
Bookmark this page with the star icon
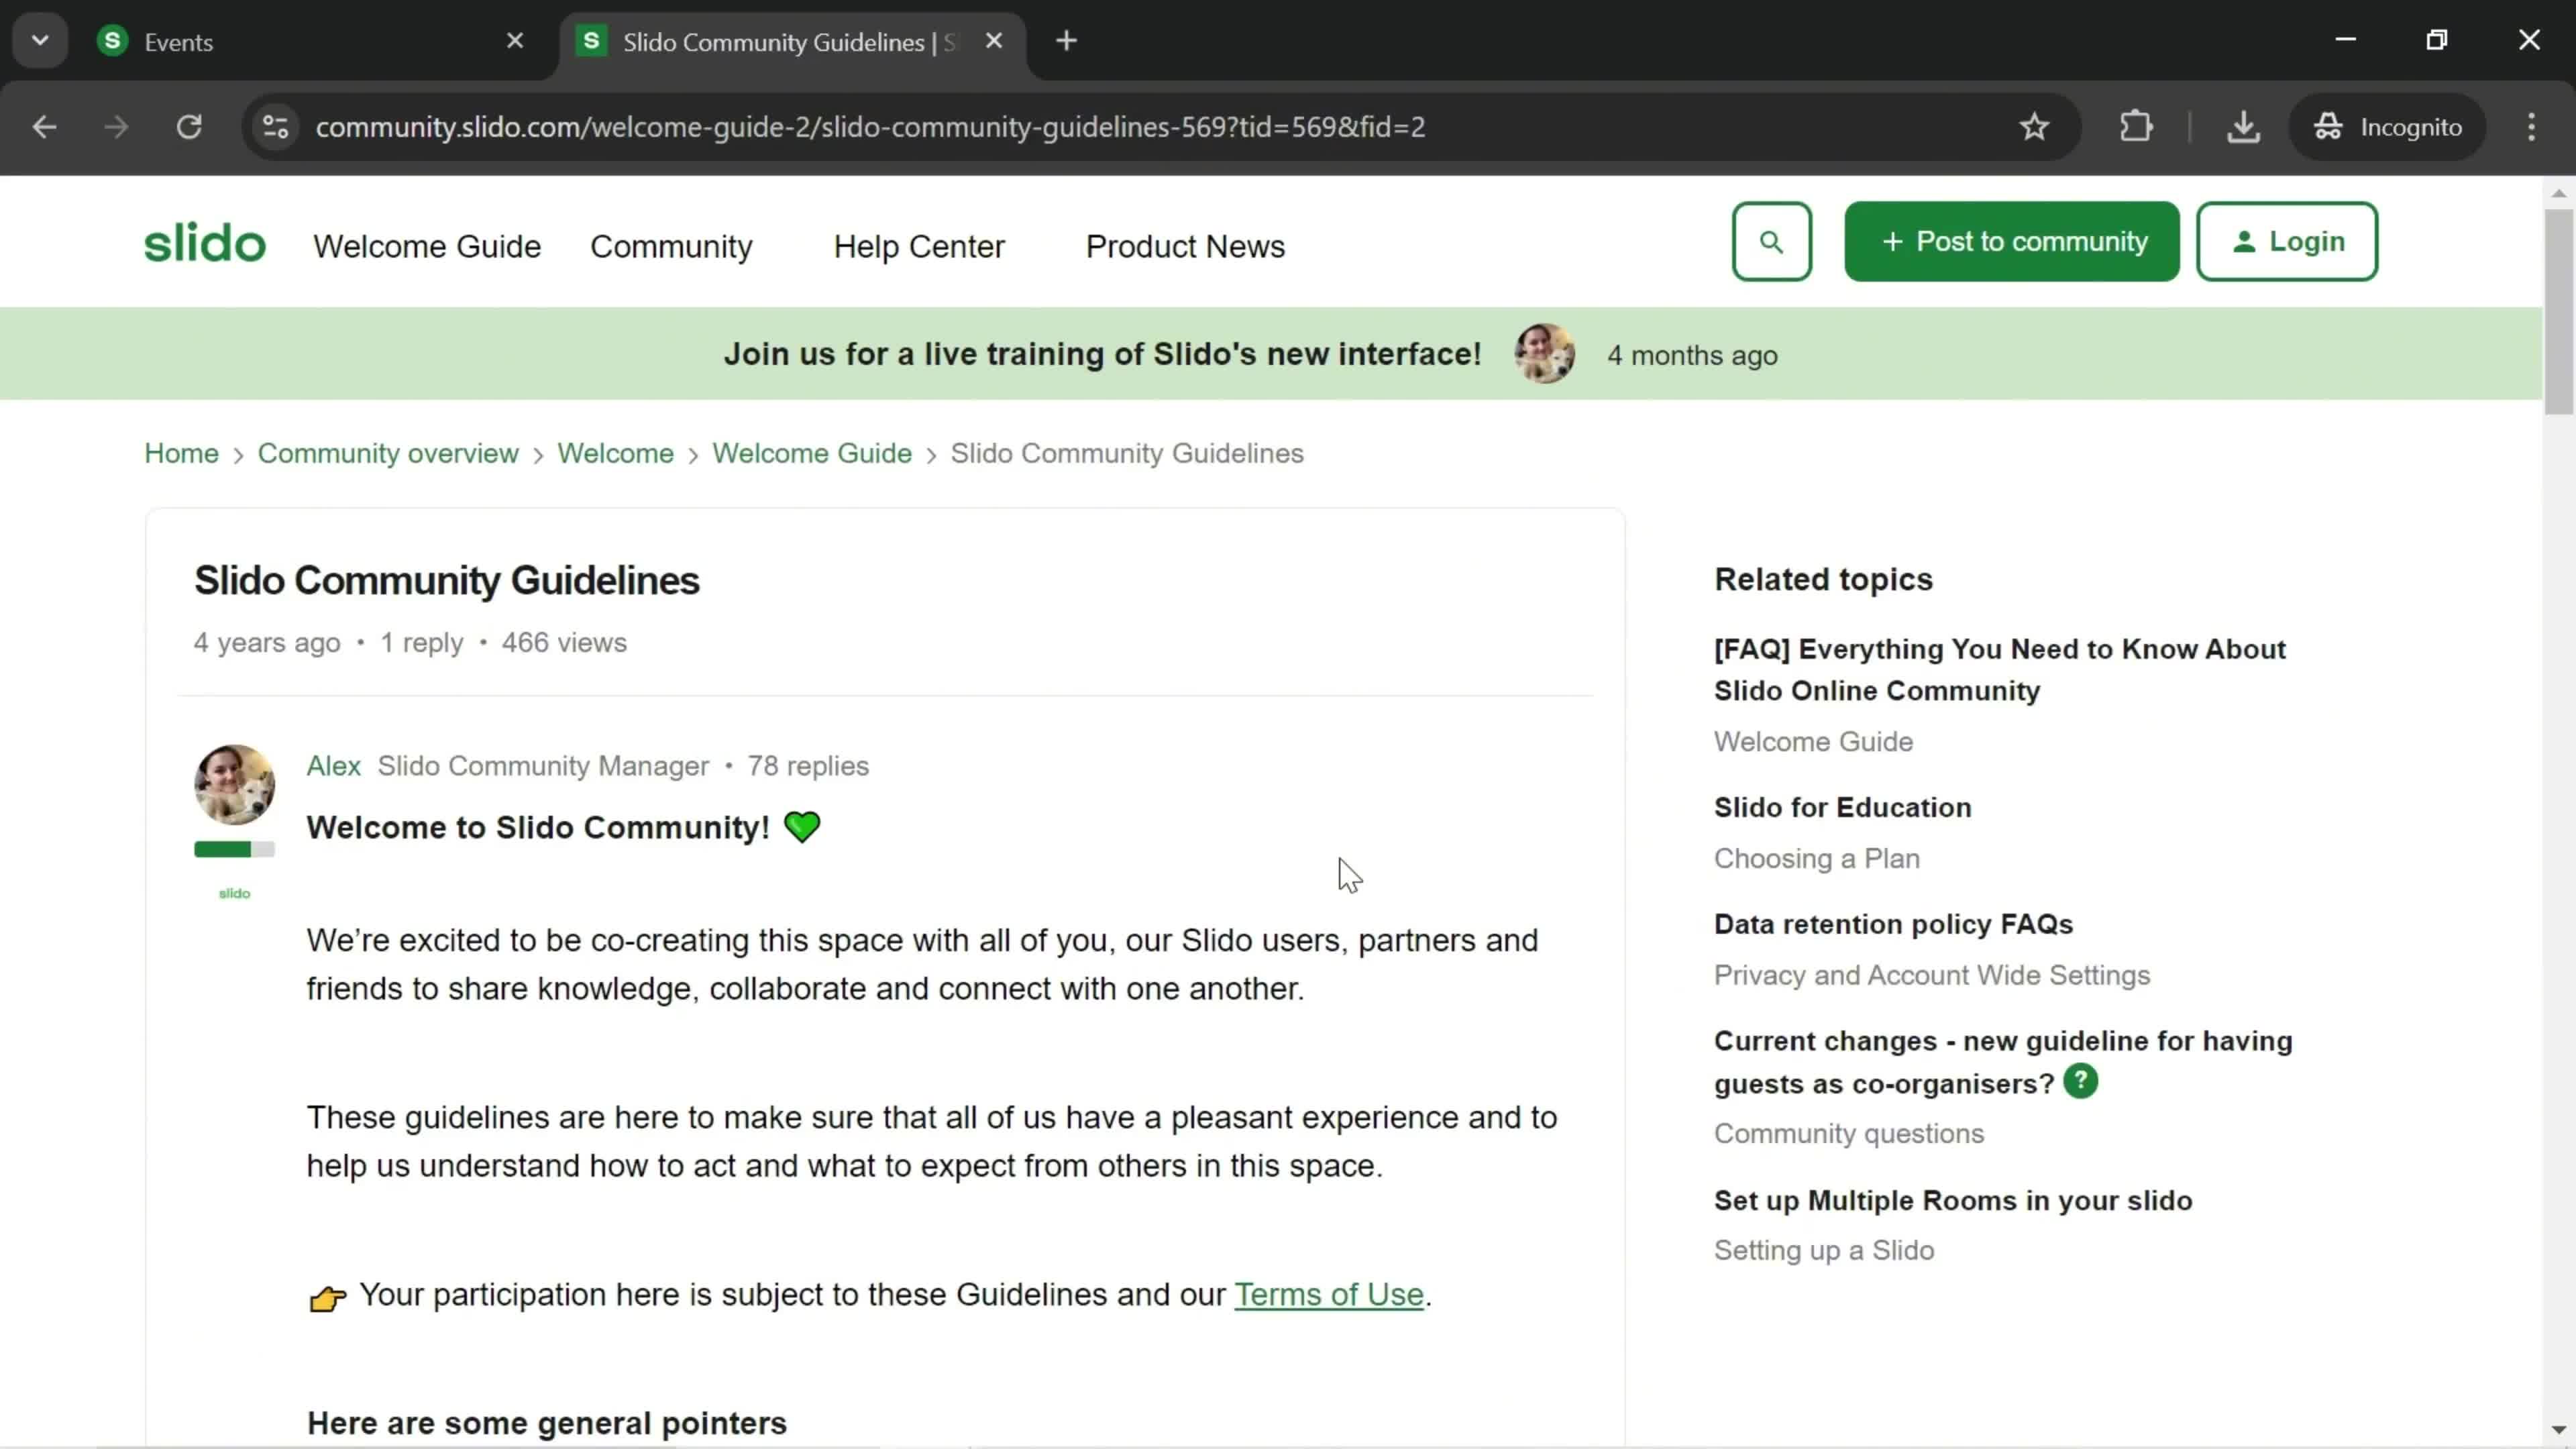(2034, 127)
